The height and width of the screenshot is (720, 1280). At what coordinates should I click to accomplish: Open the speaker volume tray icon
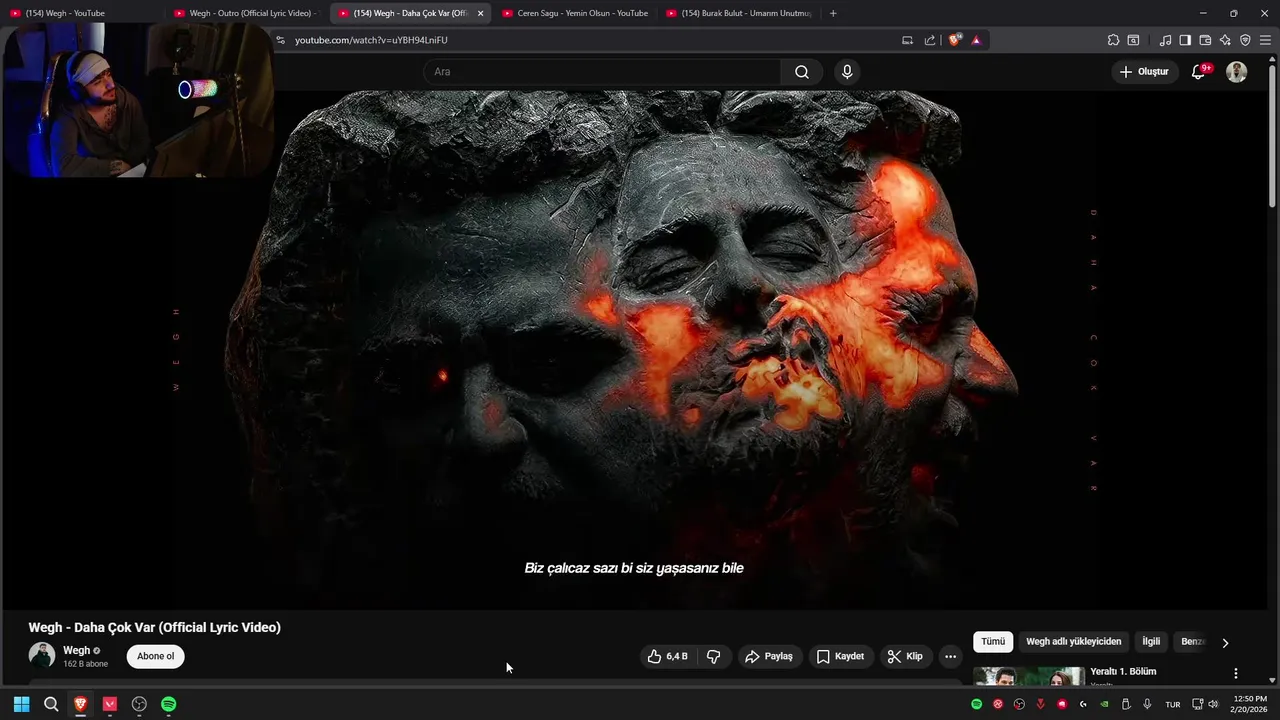[x=1213, y=704]
